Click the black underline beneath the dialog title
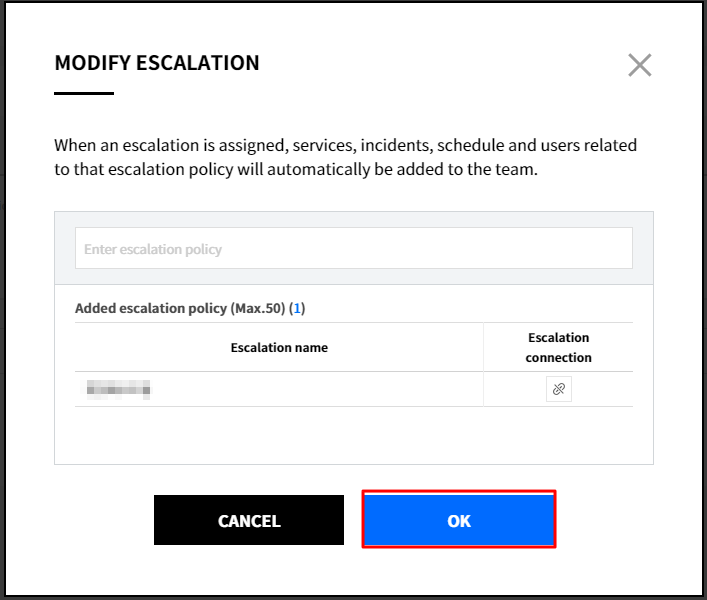Screen dimensions: 707x600 pyautogui.click(x=84, y=93)
